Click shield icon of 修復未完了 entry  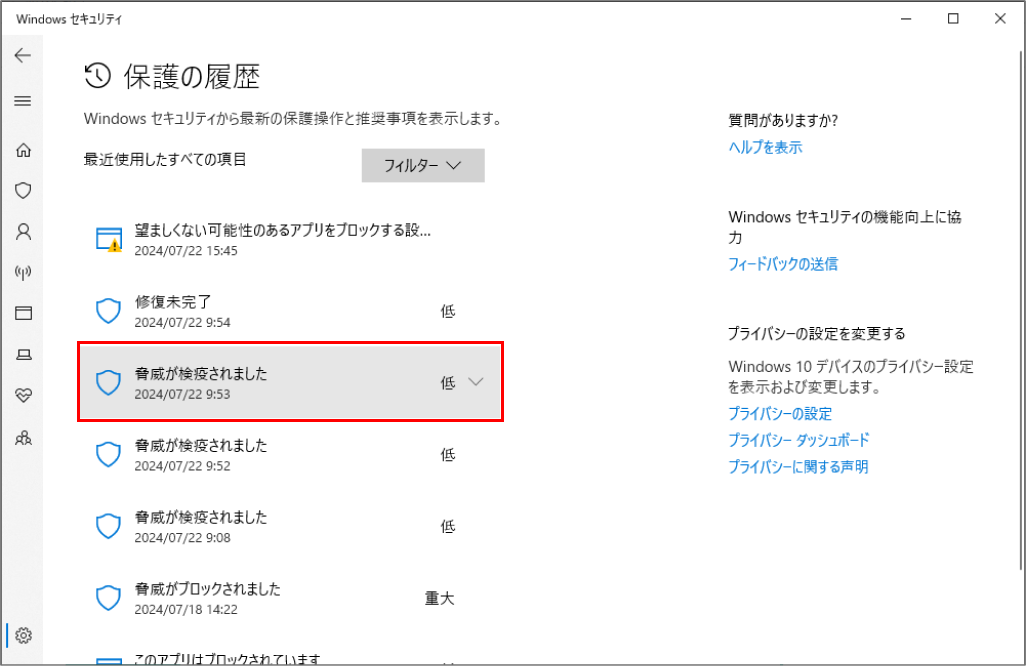109,311
